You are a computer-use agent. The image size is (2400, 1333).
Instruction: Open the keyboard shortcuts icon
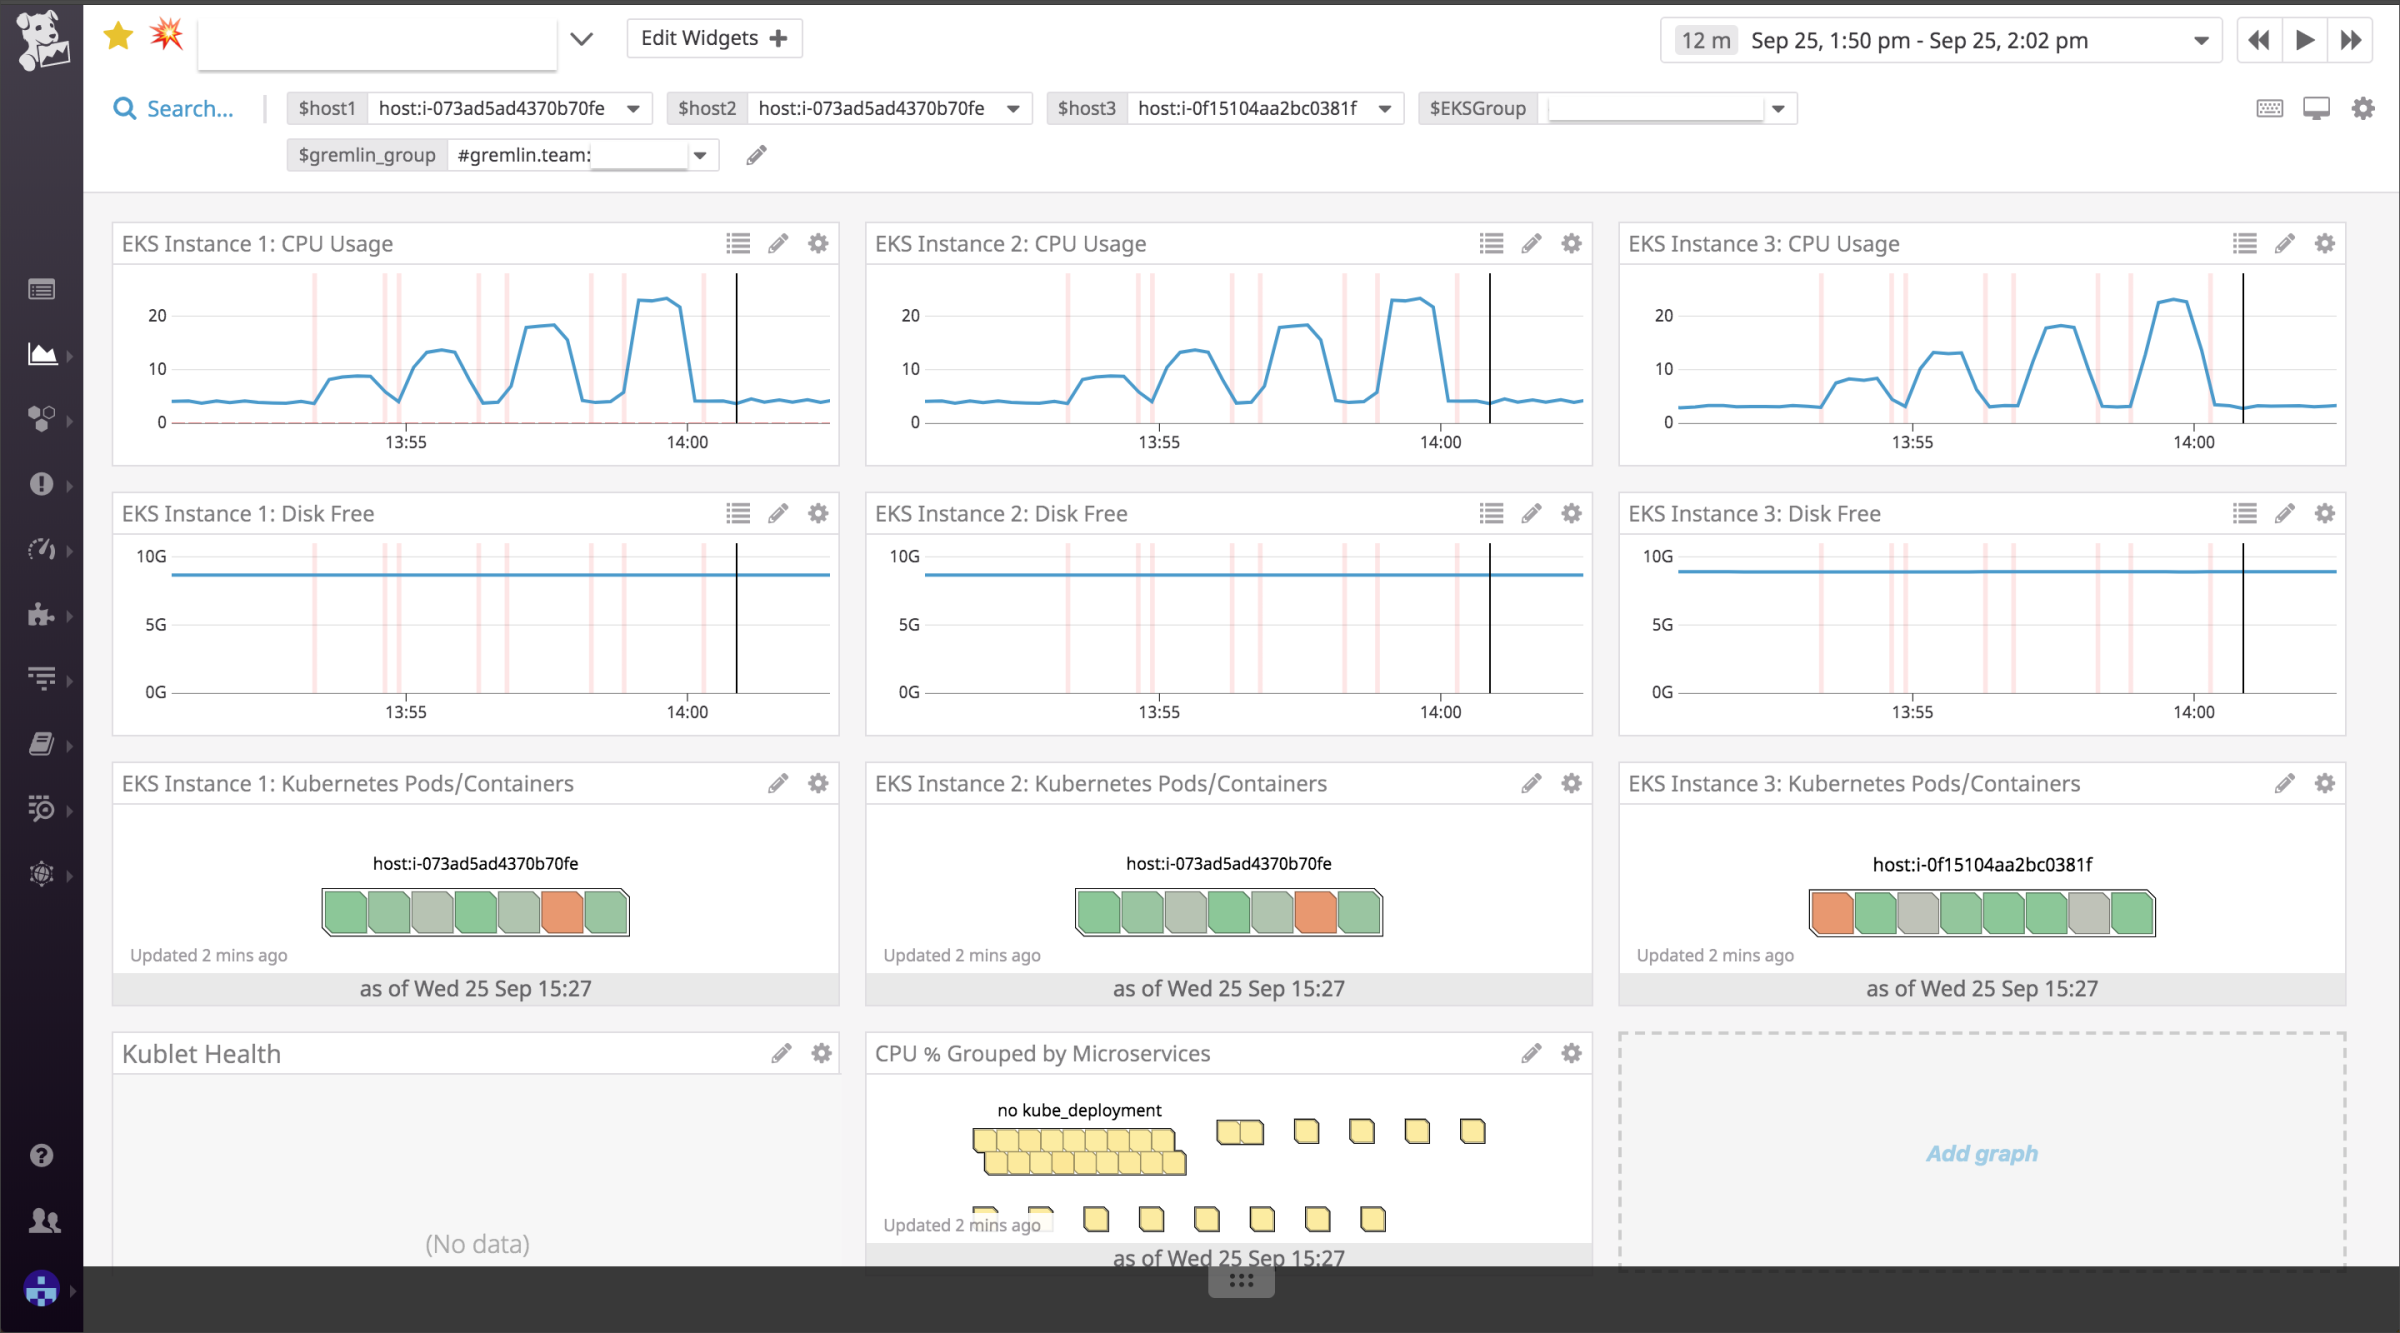click(2269, 108)
